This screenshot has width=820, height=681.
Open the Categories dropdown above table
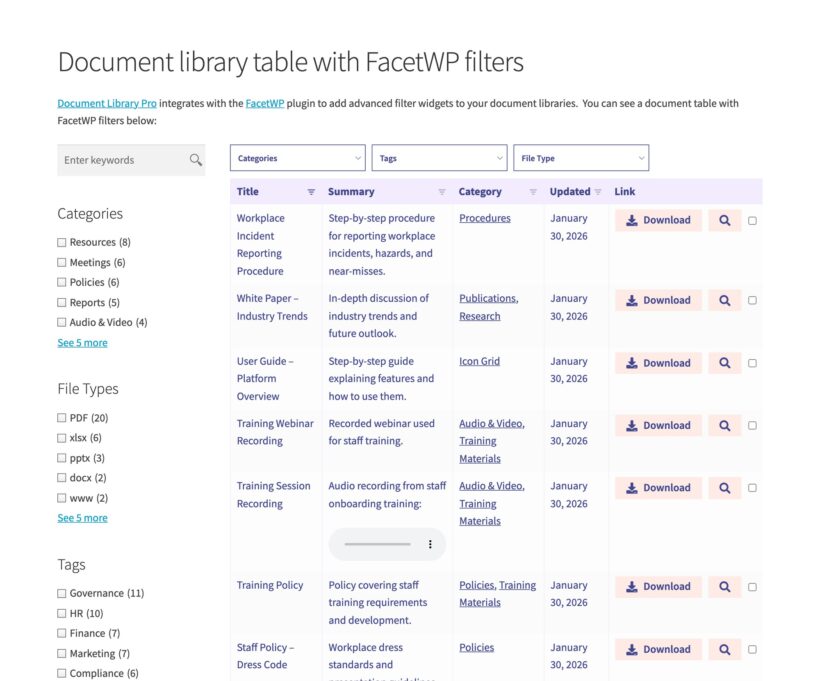point(298,158)
